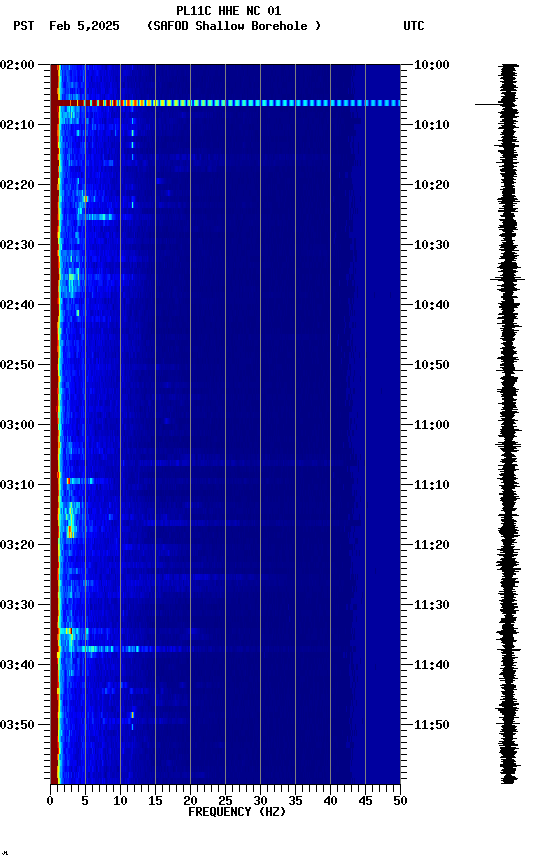Viewport: 552px width, 864px height.
Task: Click the 50 Hz frequency axis label
Action: coord(401,801)
